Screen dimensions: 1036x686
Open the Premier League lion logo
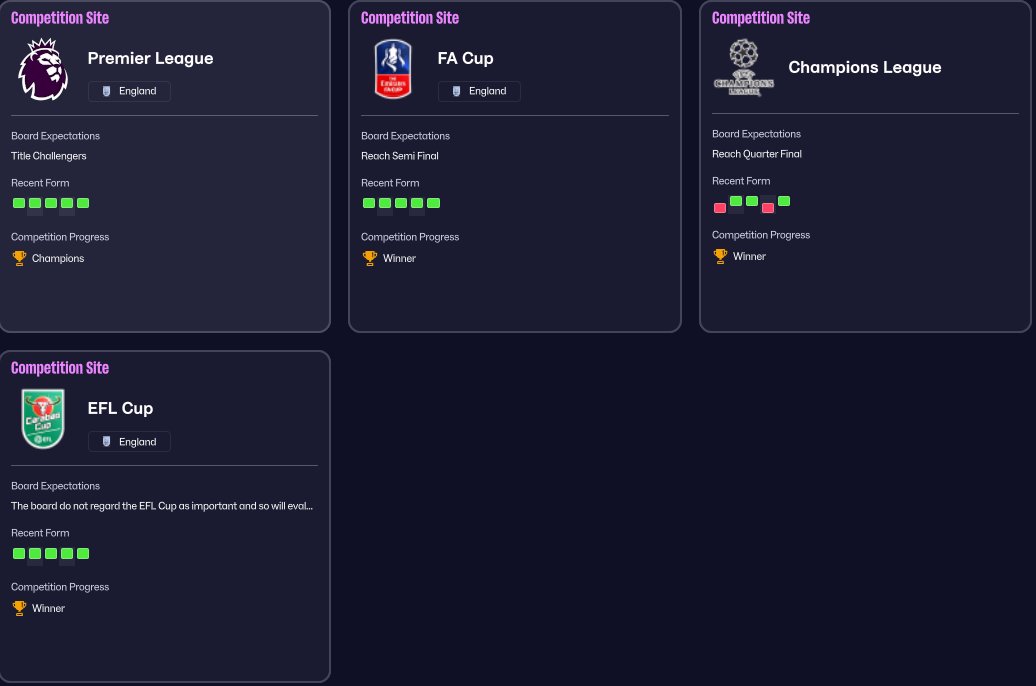pyautogui.click(x=43, y=69)
